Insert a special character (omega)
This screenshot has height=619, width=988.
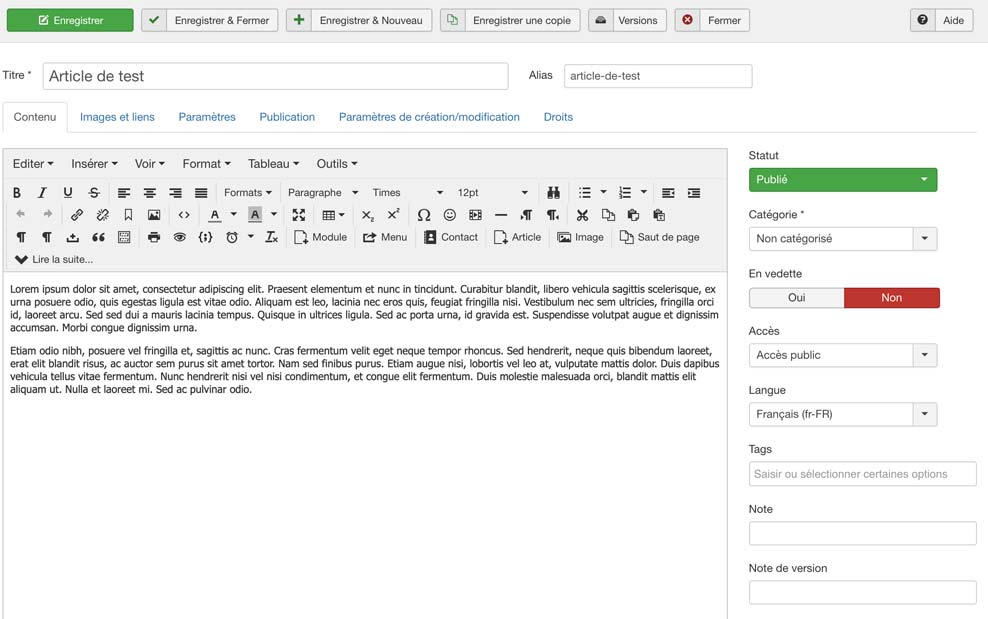pyautogui.click(x=424, y=215)
